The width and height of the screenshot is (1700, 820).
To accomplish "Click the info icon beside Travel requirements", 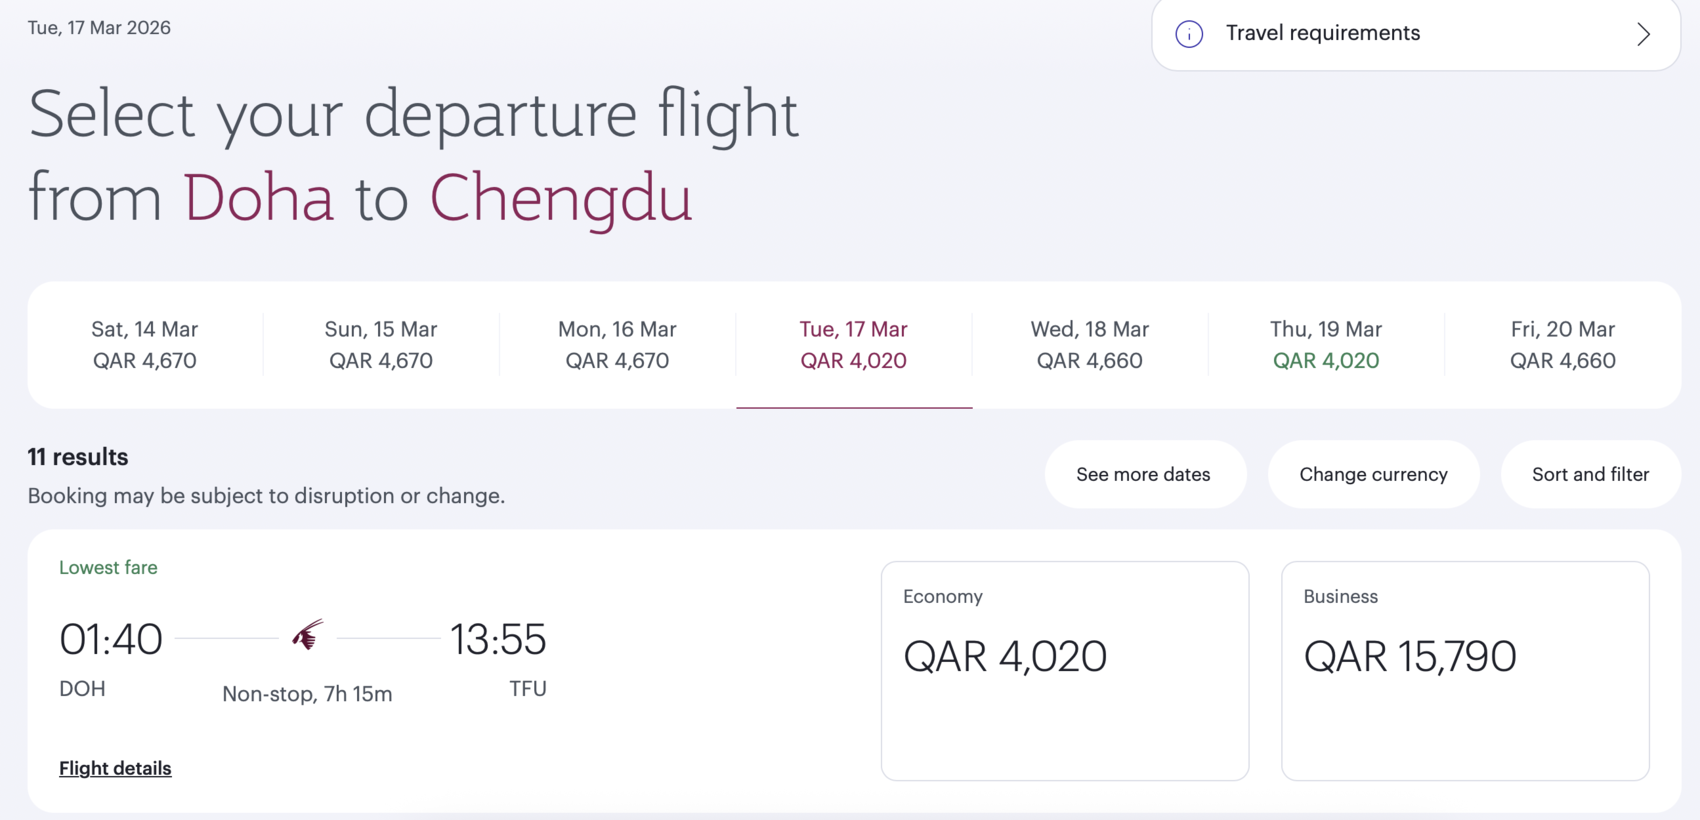I will 1189,34.
